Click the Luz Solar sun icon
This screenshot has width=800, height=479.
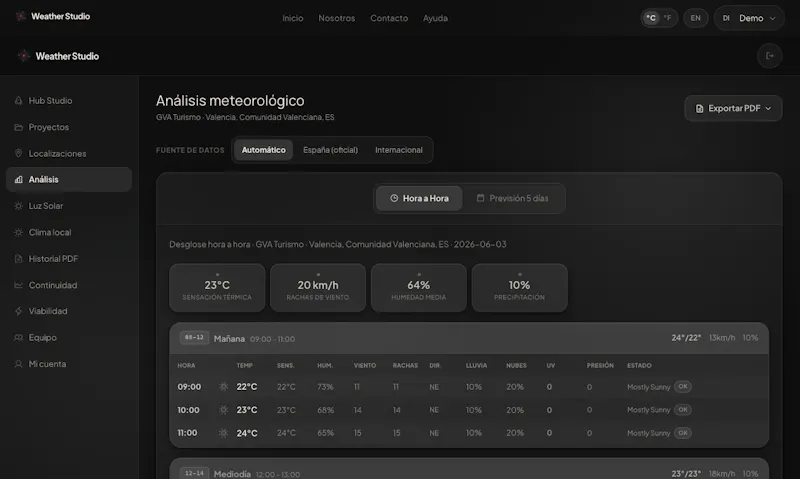pos(18,206)
